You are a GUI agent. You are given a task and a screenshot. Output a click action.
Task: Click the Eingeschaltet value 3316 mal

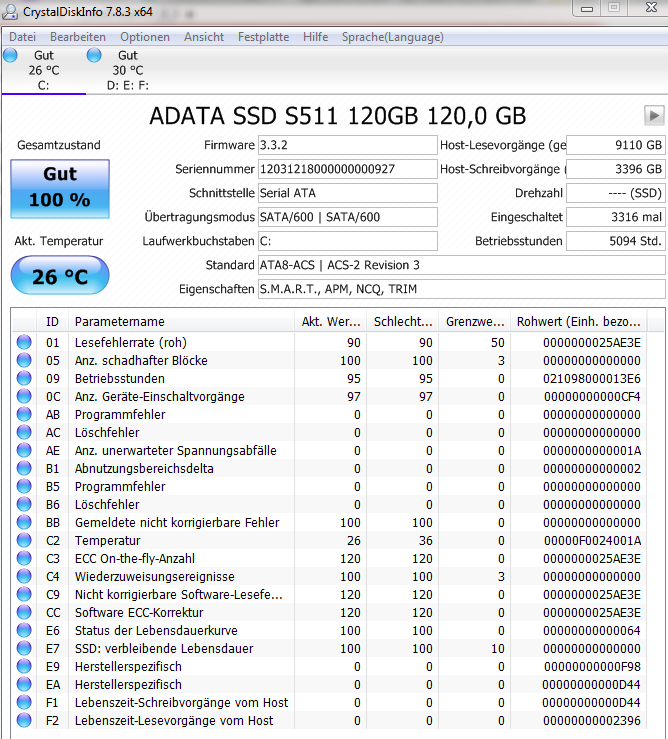pyautogui.click(x=616, y=217)
